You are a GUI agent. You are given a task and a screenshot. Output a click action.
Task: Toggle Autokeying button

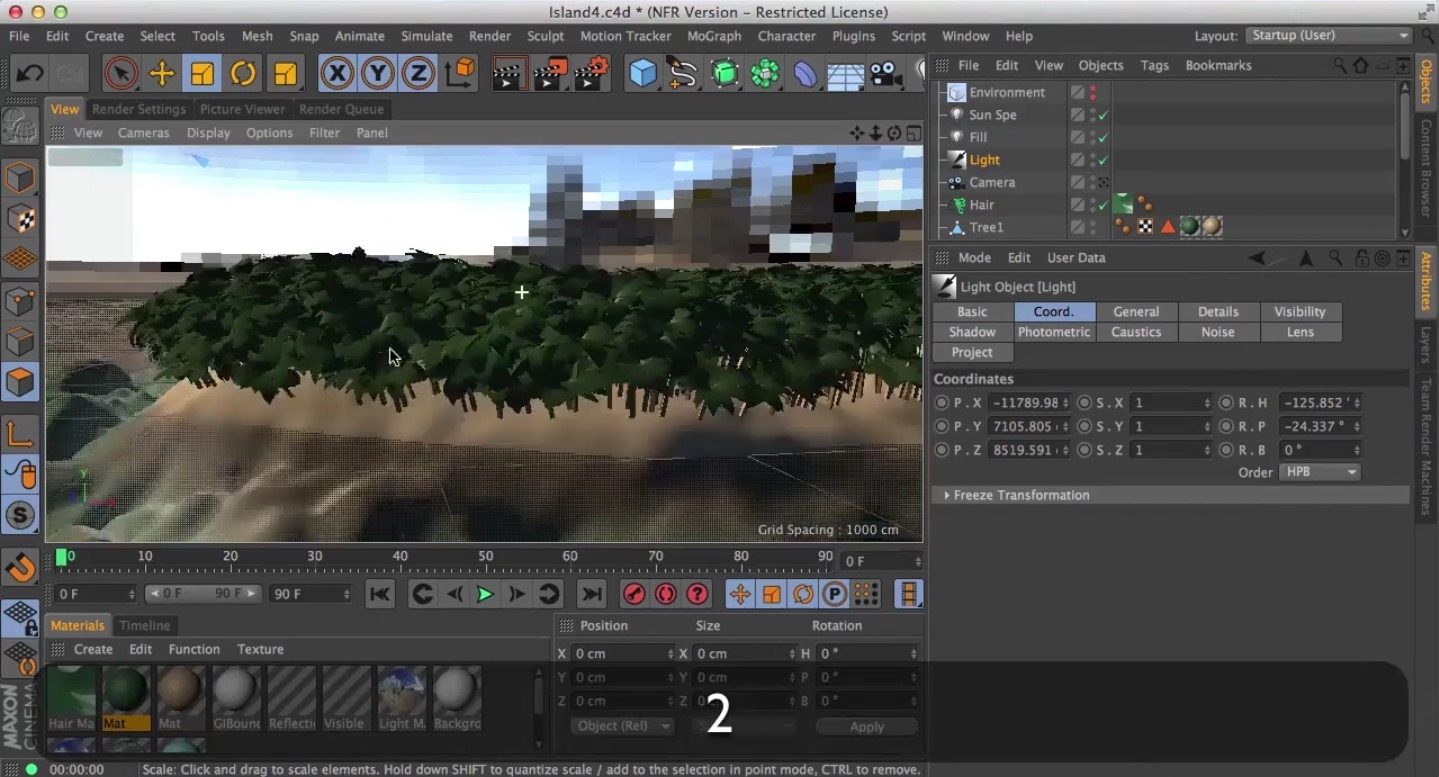pyautogui.click(x=666, y=594)
